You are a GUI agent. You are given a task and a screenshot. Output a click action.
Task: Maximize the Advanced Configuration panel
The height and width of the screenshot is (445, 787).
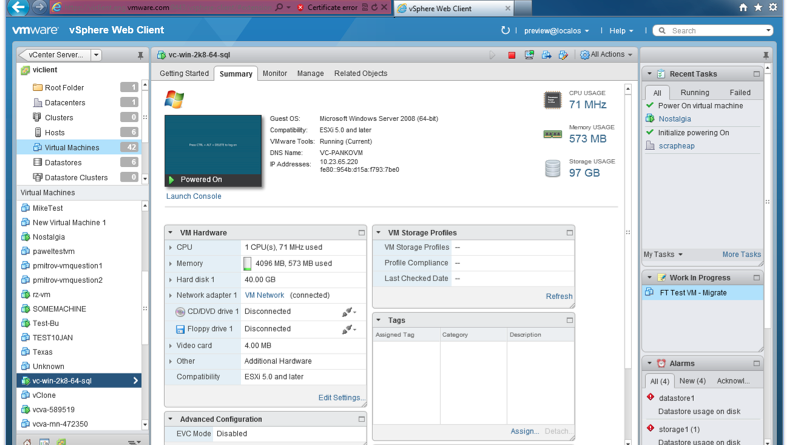click(x=361, y=419)
